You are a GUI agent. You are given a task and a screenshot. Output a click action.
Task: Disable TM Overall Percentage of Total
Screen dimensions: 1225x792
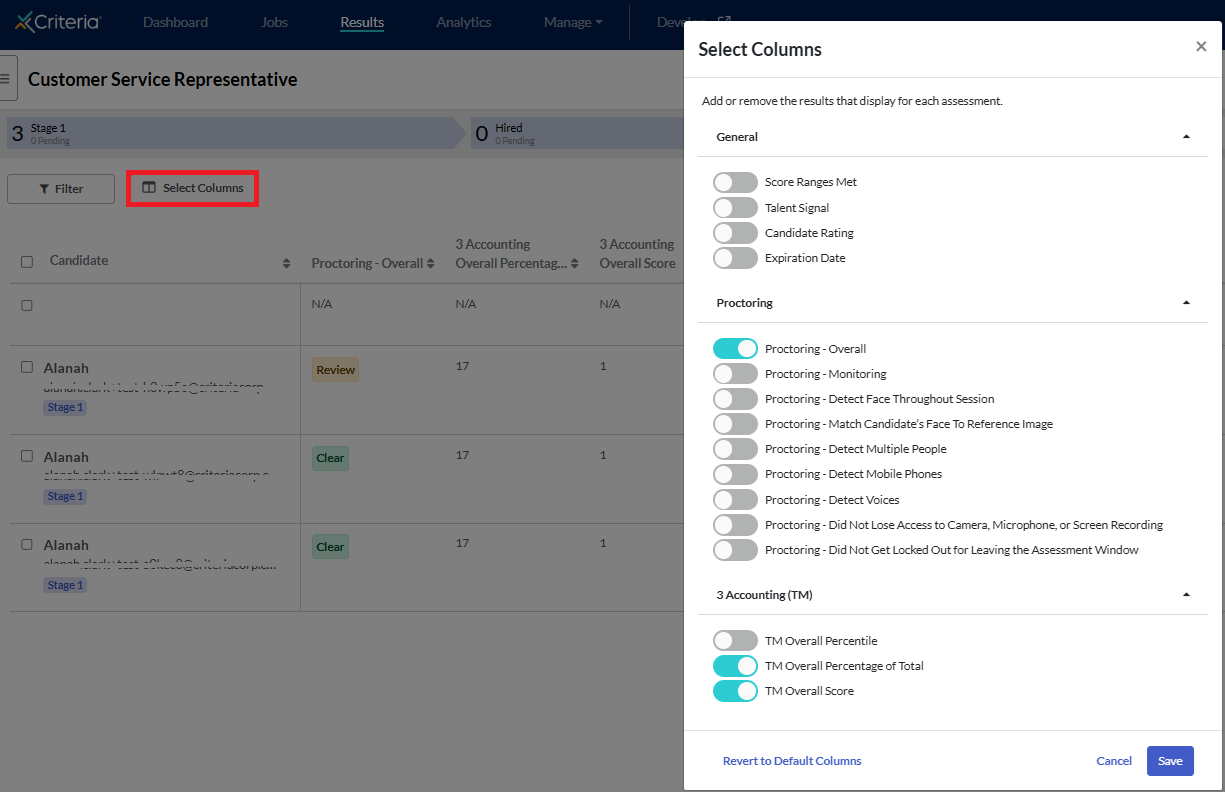(x=735, y=666)
